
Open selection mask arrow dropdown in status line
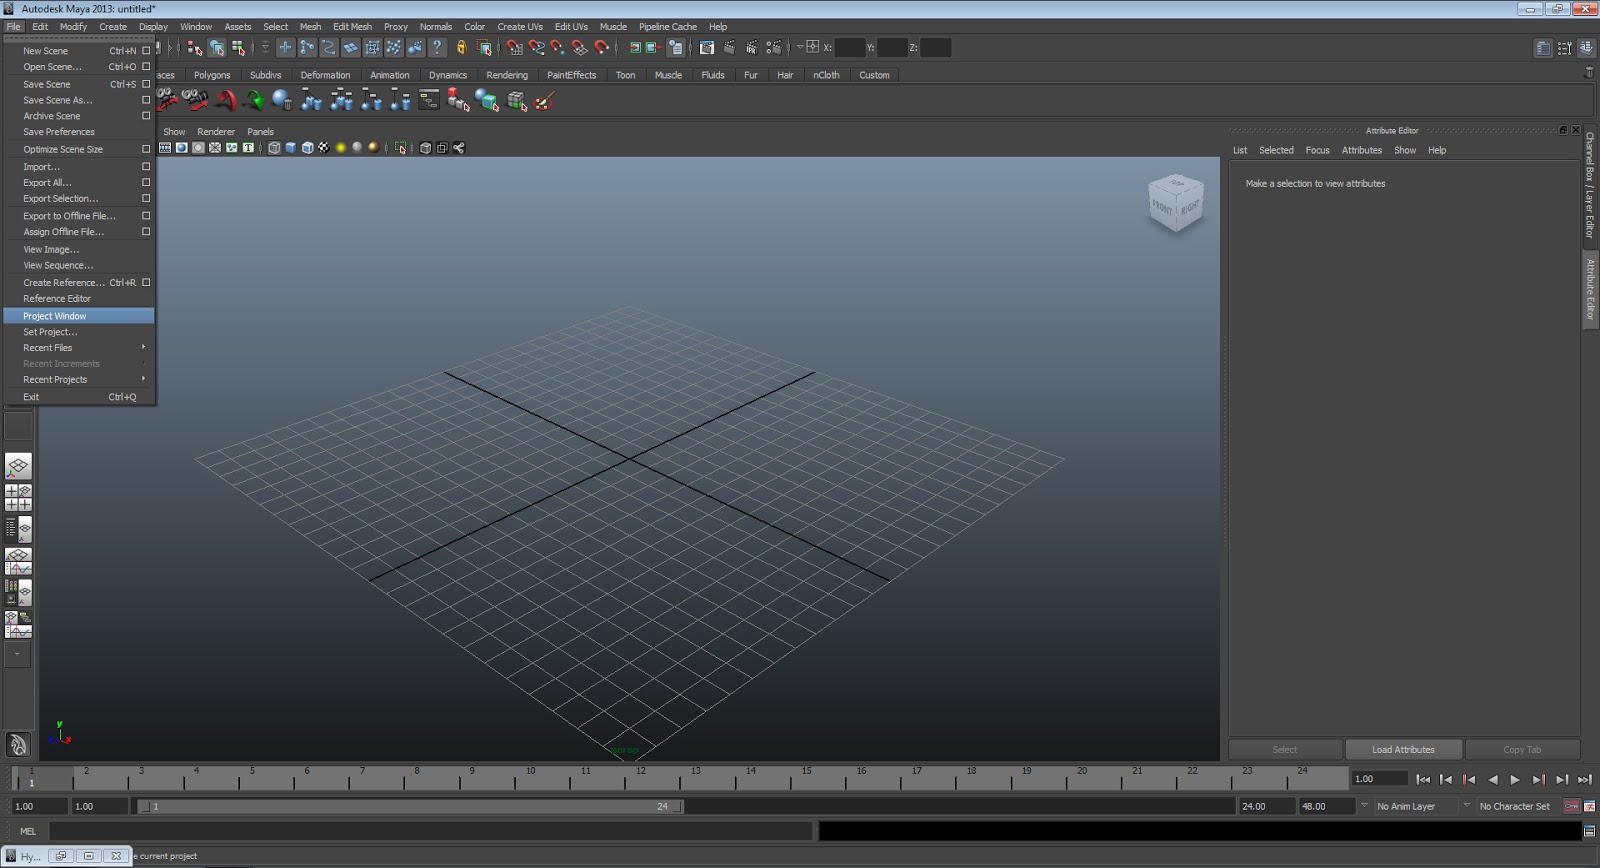point(265,47)
